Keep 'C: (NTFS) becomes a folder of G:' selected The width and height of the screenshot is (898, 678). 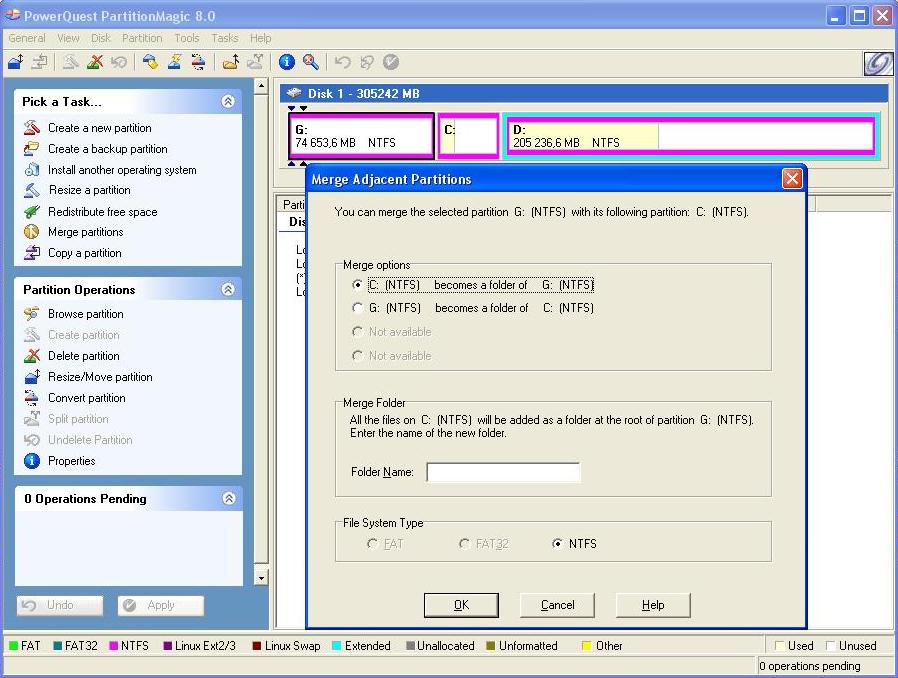click(357, 284)
